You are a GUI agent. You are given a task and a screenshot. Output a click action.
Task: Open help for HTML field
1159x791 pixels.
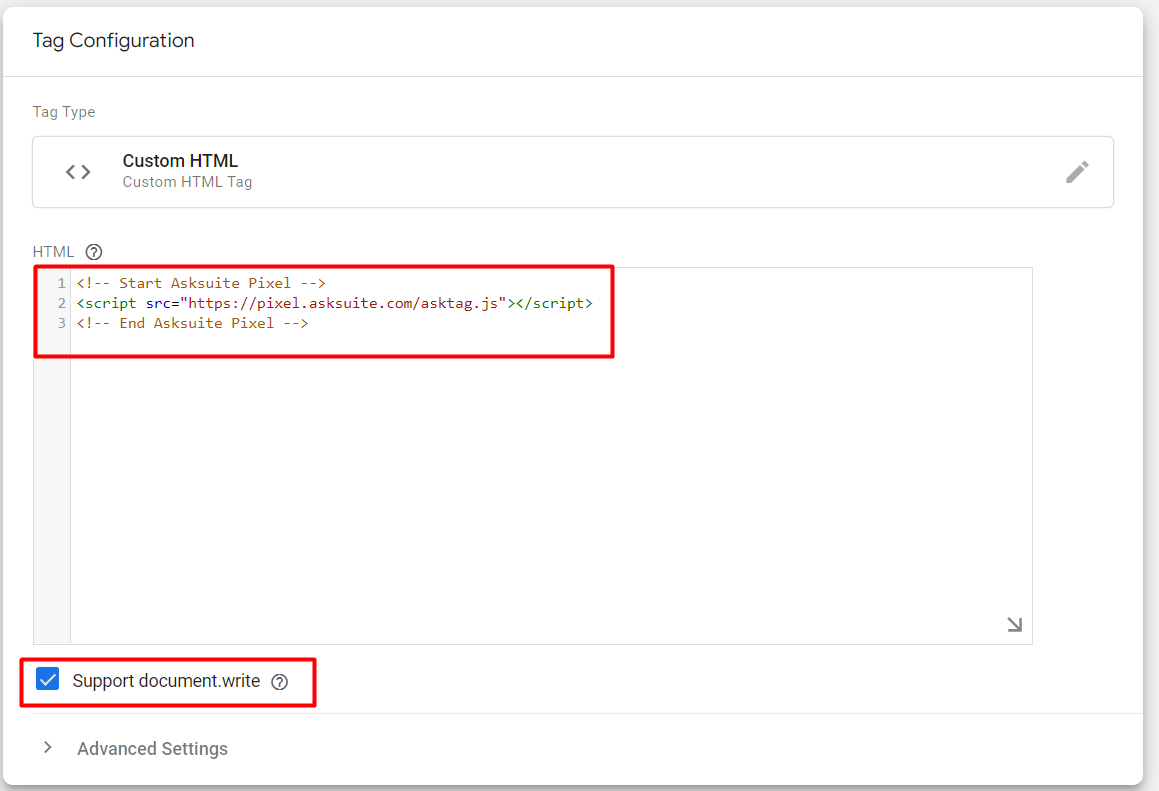tap(94, 252)
